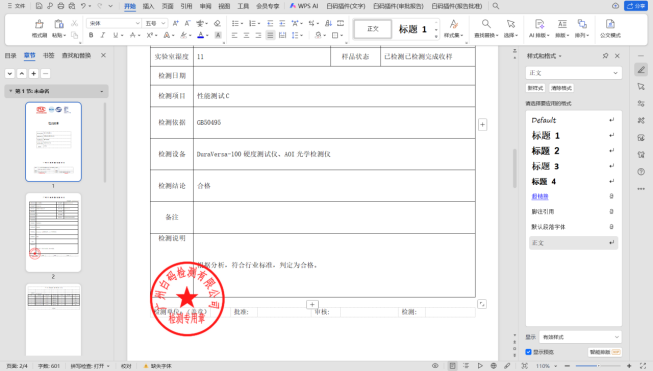Toggle justified alignment button
Screen dimensions: 653x371
pyautogui.click(x=270, y=35)
